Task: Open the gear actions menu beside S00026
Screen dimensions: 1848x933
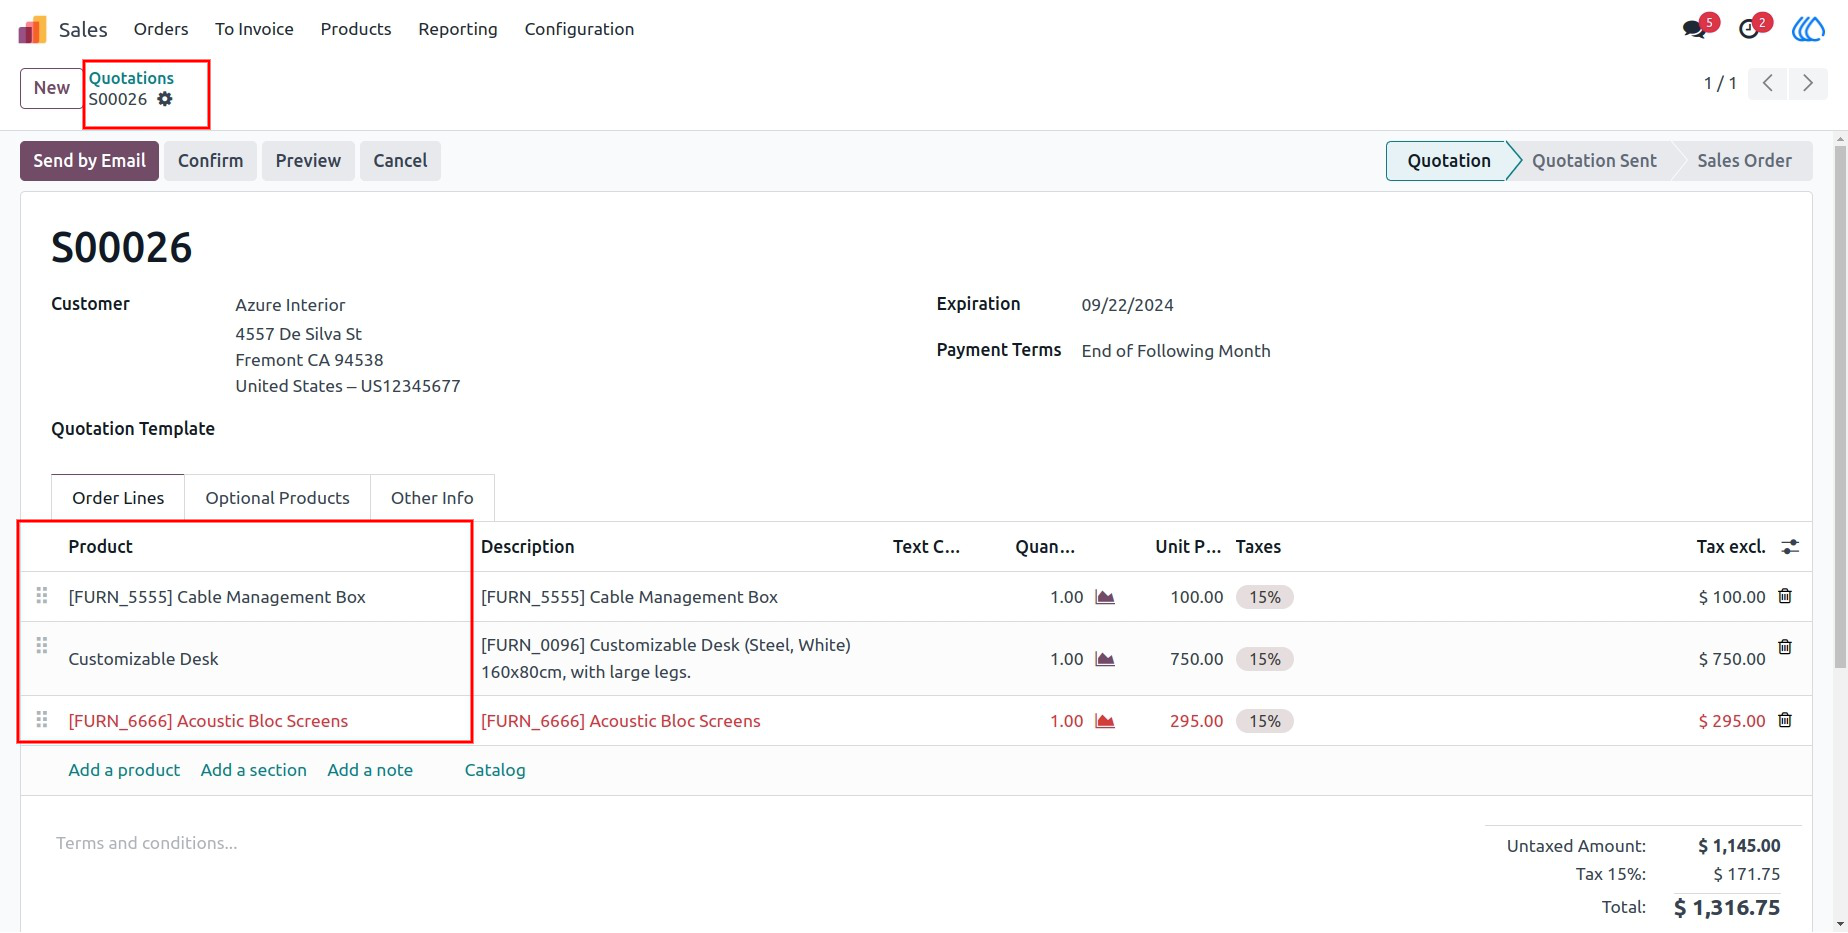Action: [x=165, y=99]
